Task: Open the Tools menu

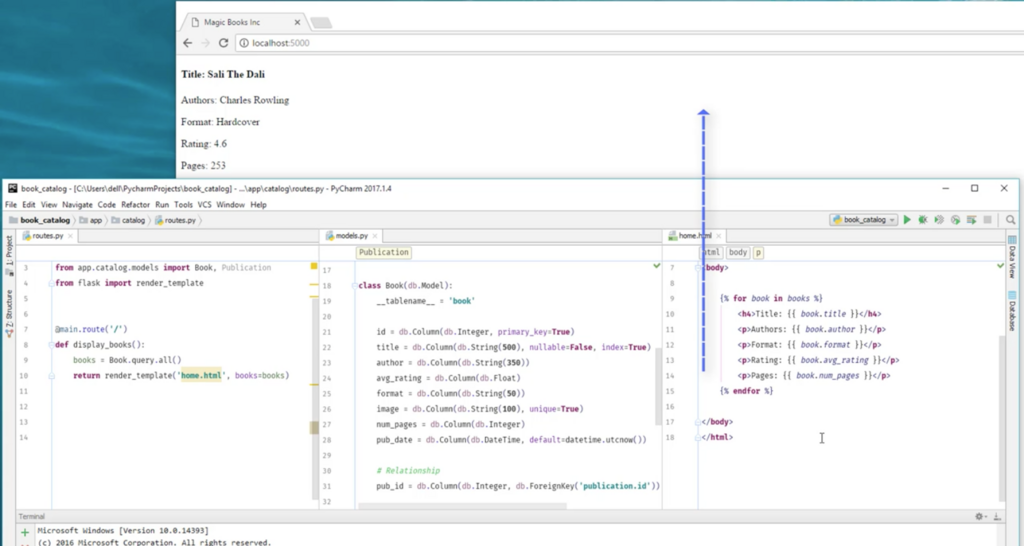Action: point(184,204)
